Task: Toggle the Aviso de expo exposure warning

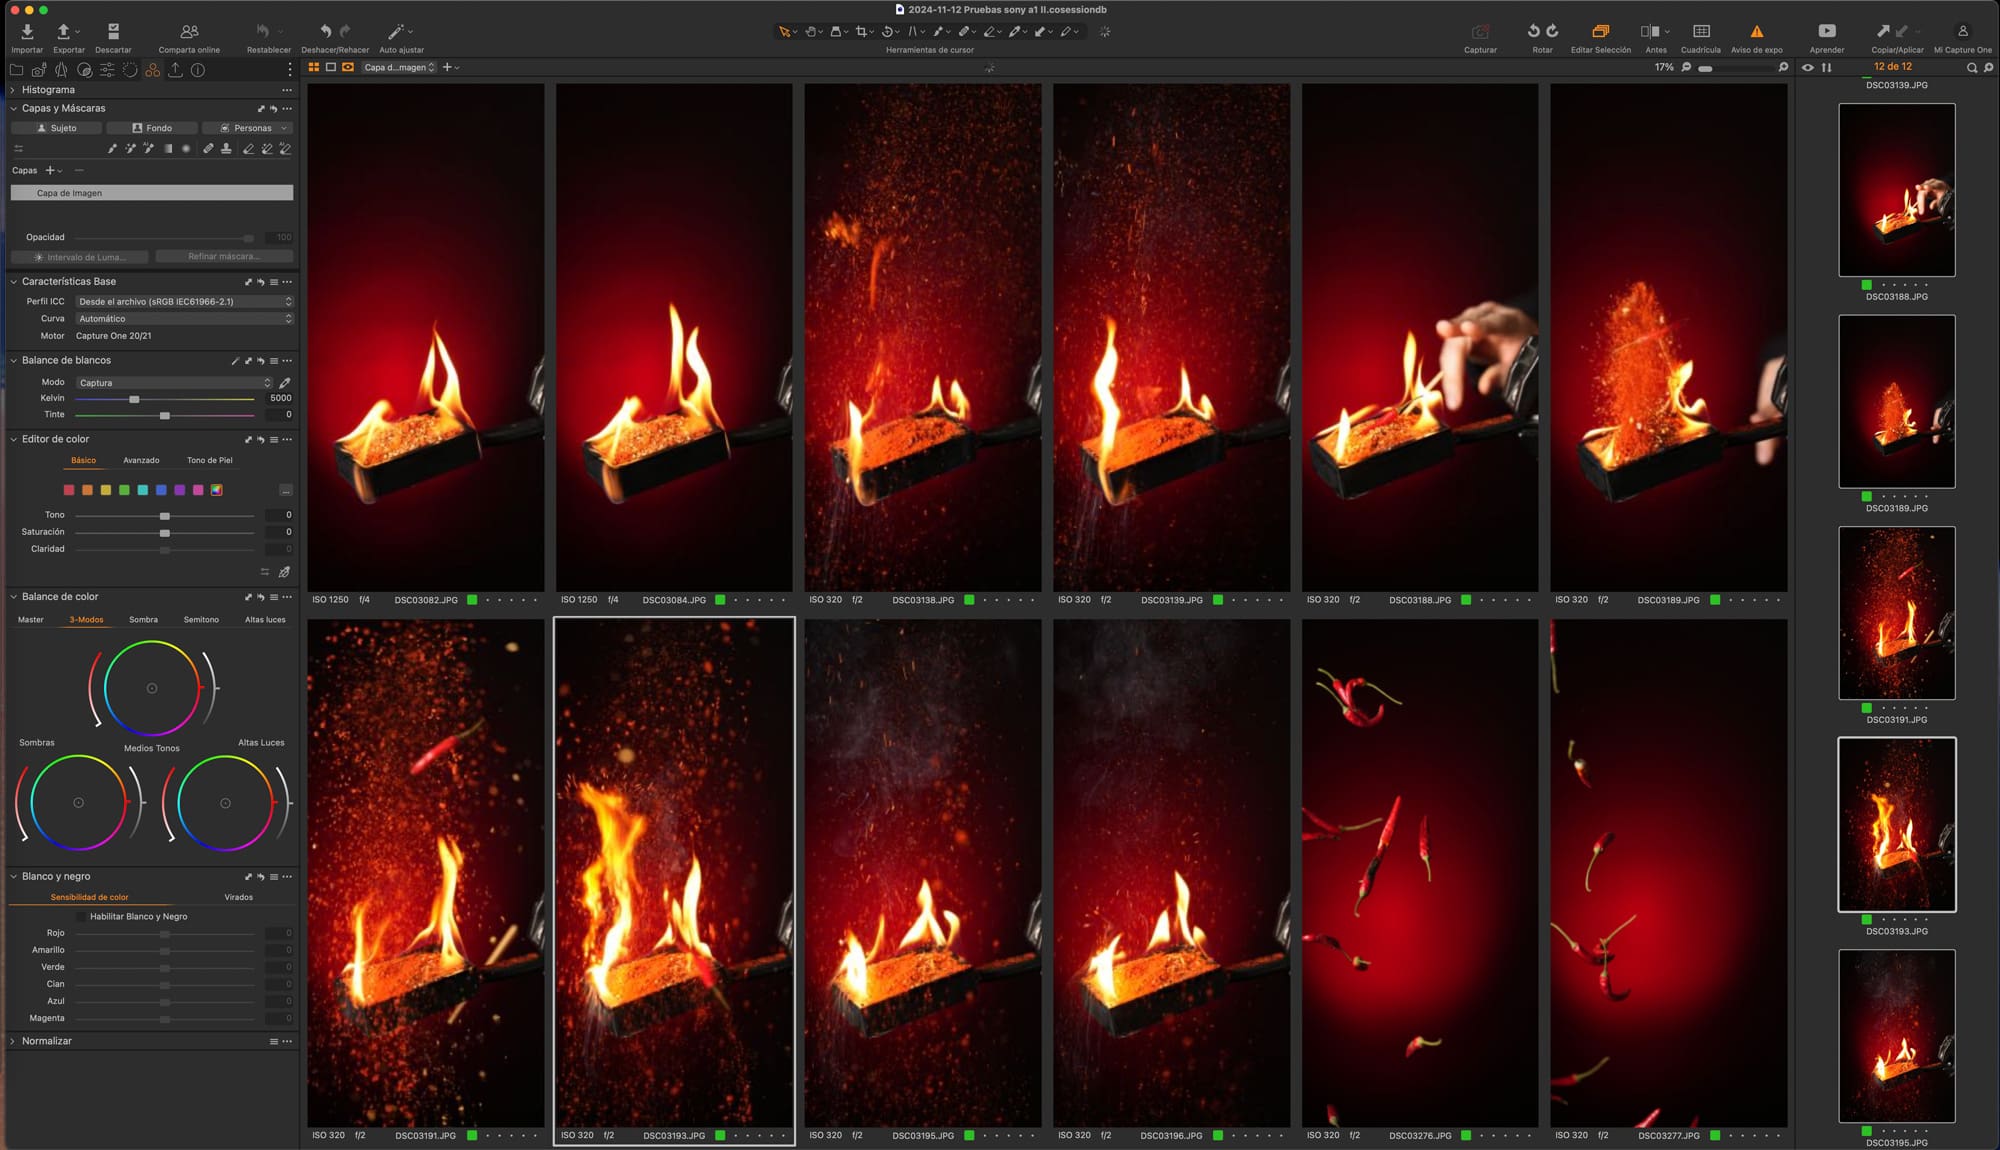Action: click(1757, 31)
